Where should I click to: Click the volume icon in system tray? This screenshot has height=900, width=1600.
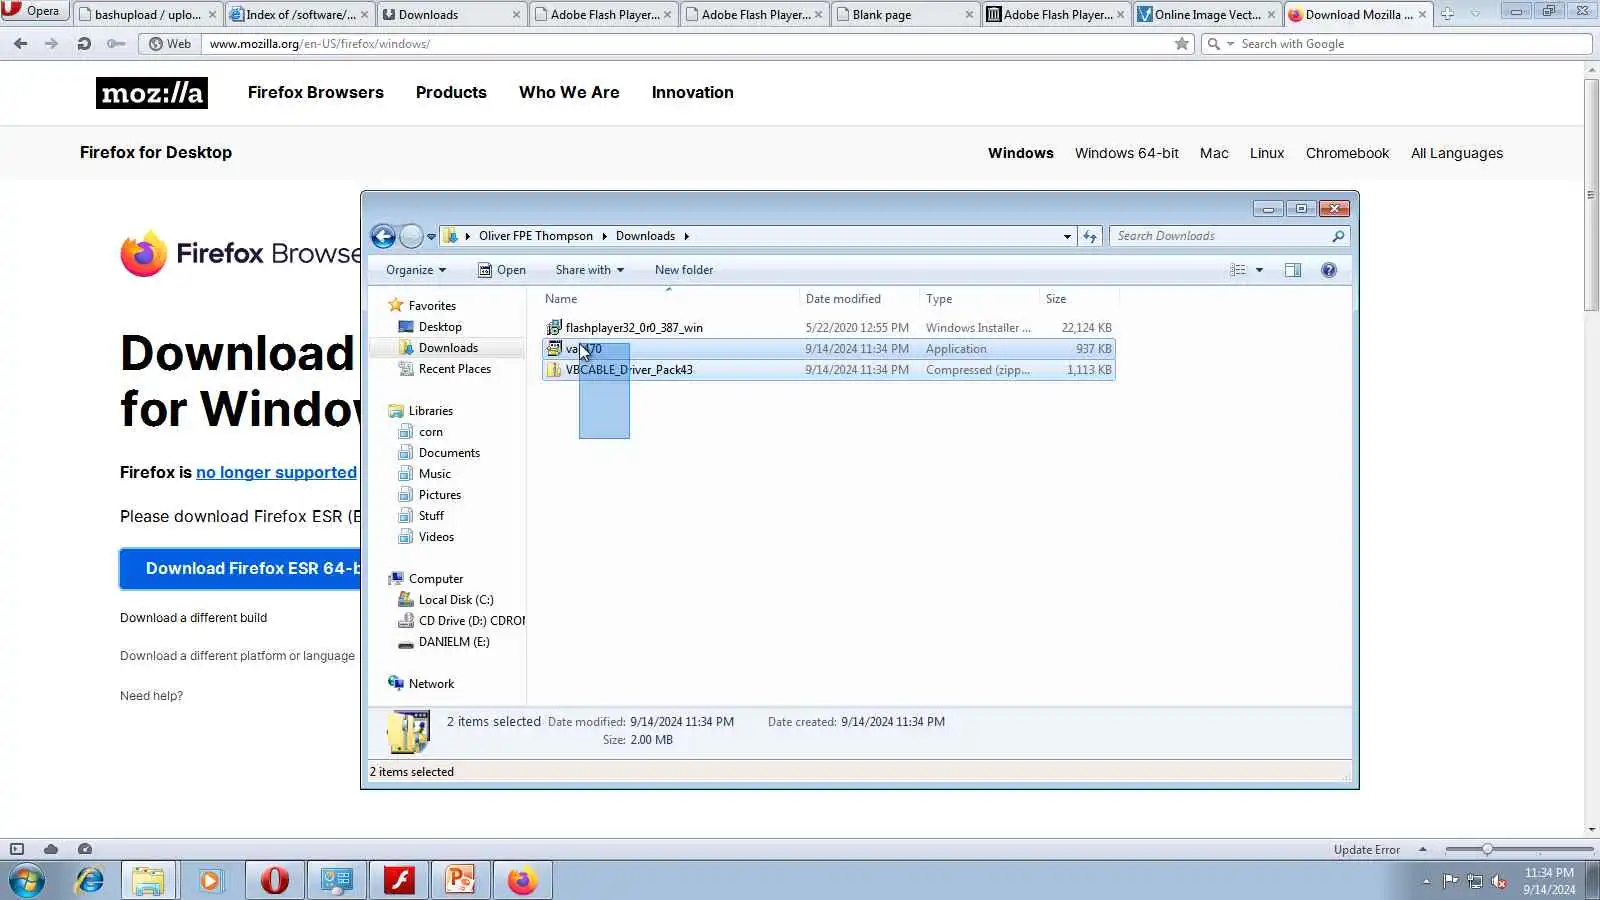1499,881
